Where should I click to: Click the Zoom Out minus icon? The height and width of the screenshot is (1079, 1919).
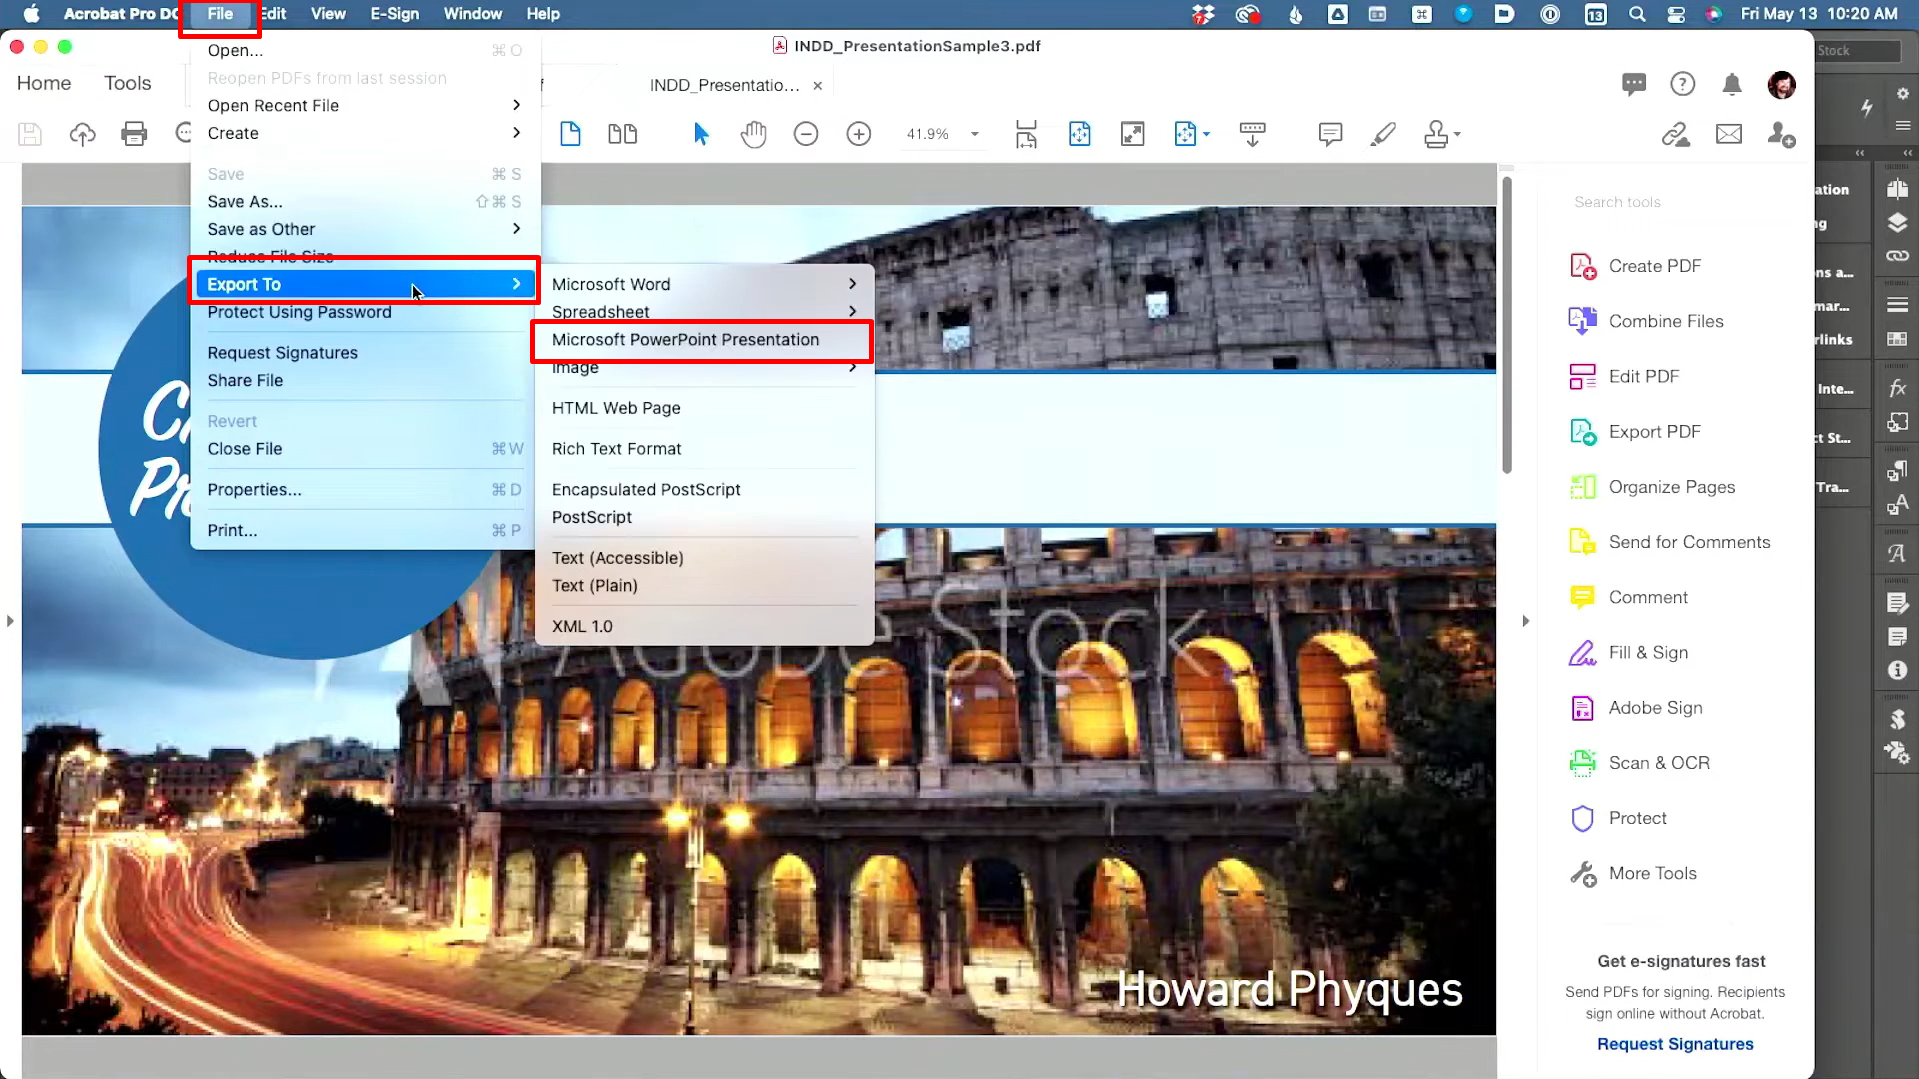[806, 134]
